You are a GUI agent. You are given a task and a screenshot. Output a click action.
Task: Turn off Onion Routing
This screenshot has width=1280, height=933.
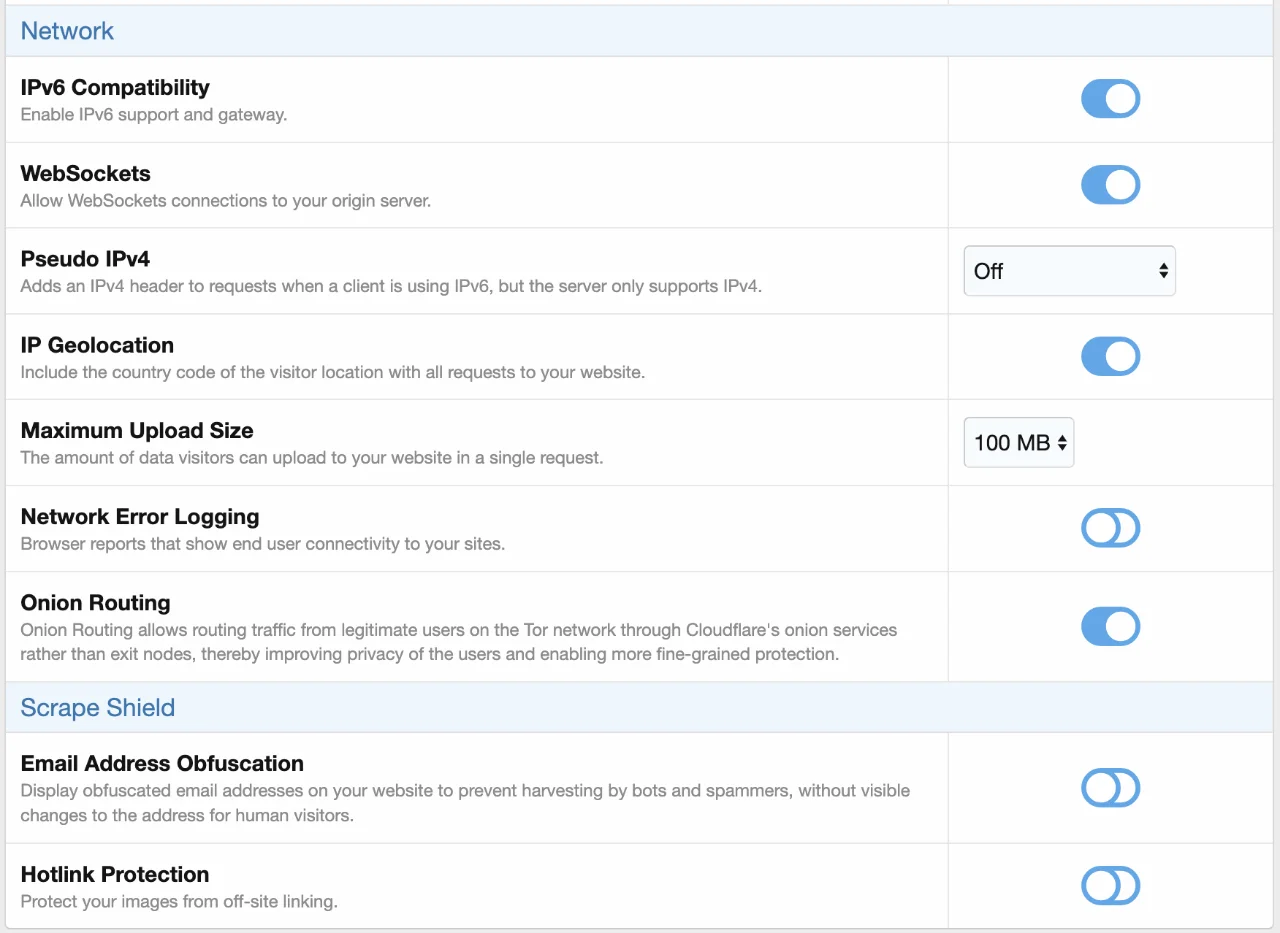(1110, 626)
